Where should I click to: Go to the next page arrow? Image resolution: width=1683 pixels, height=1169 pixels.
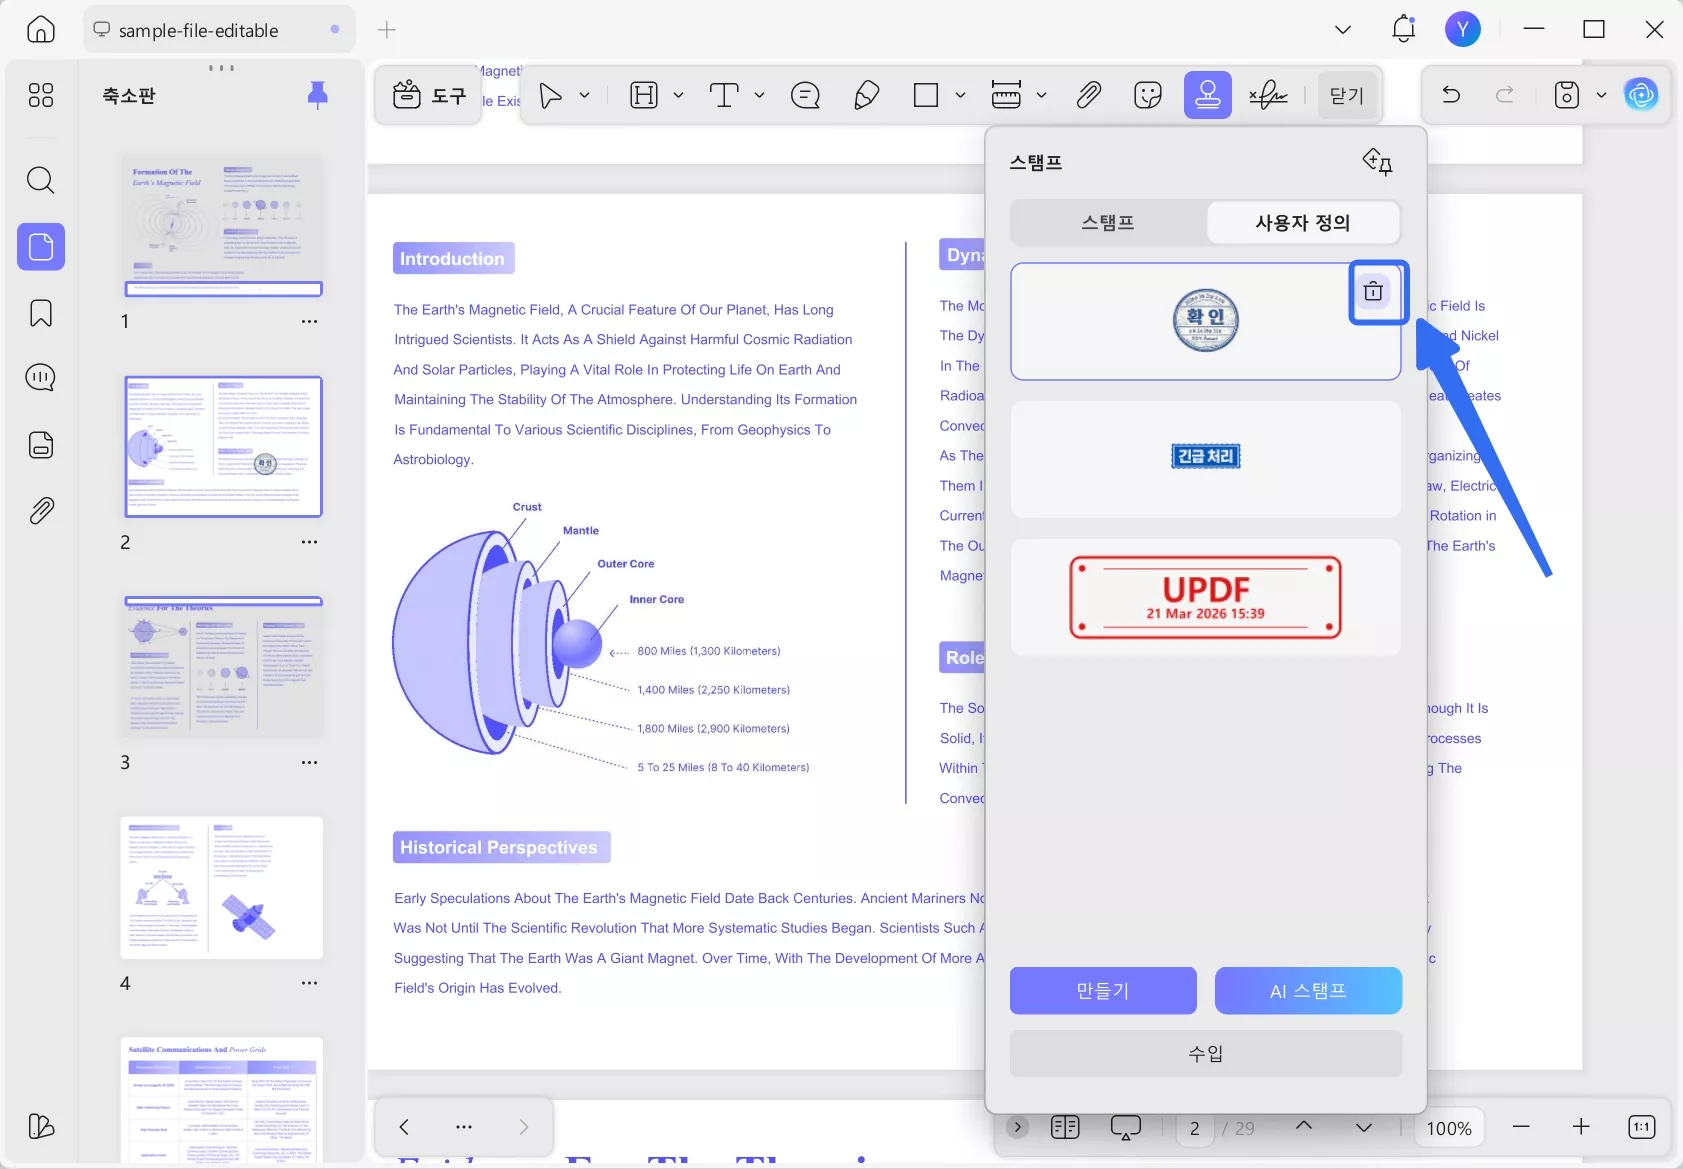(x=1364, y=1128)
